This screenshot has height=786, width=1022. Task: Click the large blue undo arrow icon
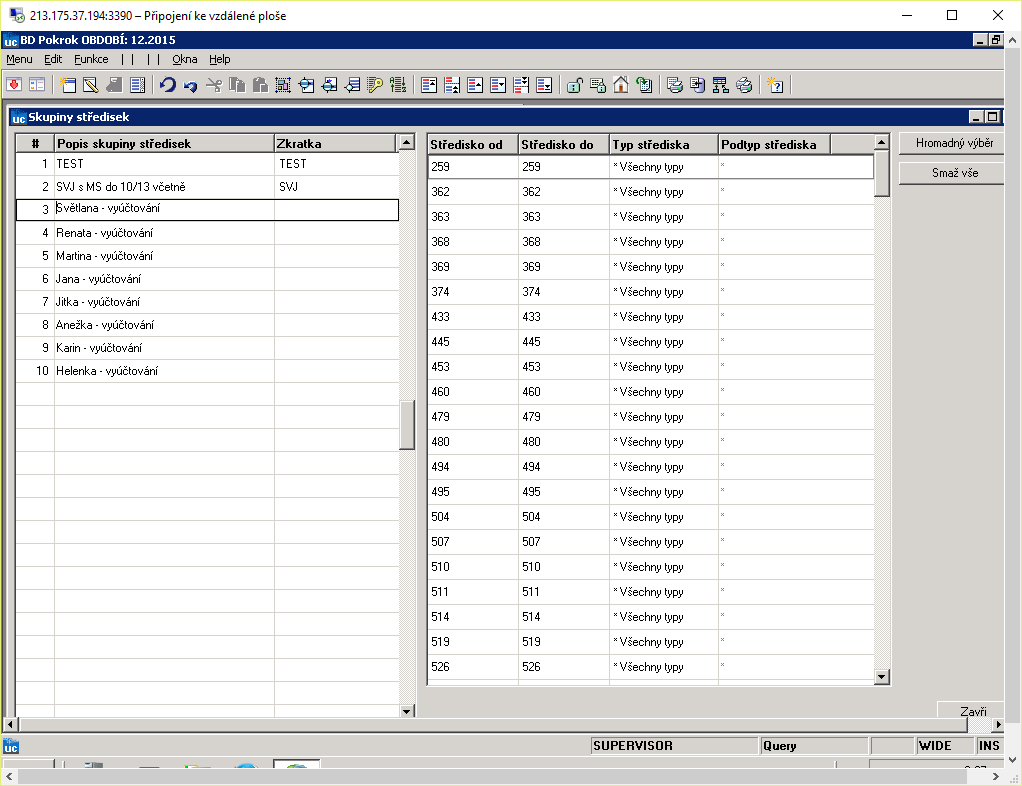coord(168,85)
